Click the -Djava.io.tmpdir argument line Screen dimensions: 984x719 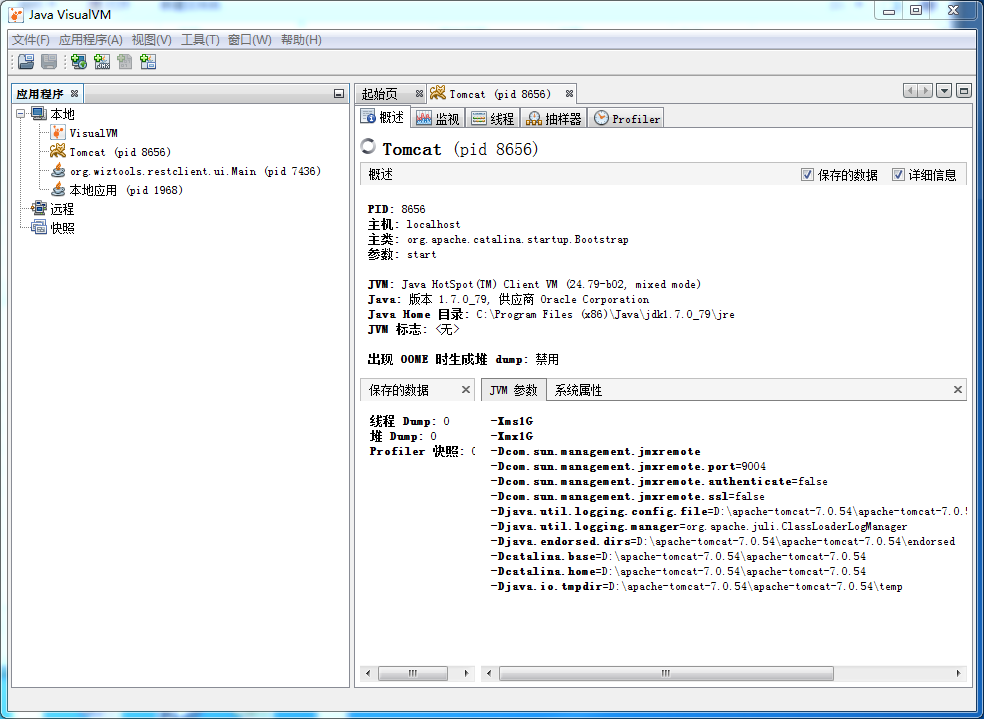(697, 587)
